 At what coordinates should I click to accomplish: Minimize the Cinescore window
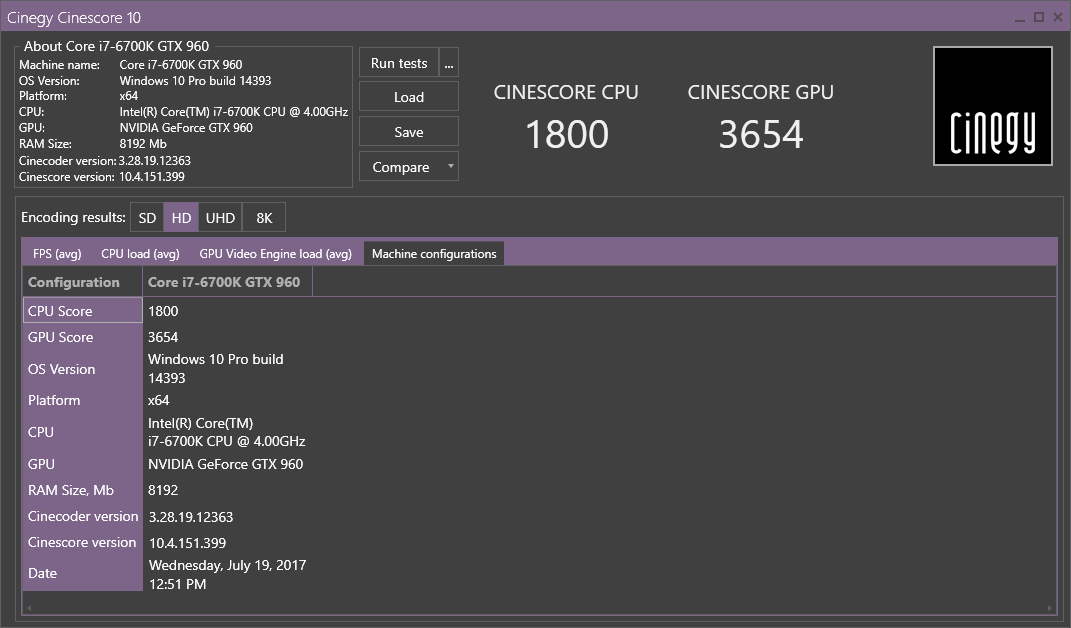(1020, 18)
